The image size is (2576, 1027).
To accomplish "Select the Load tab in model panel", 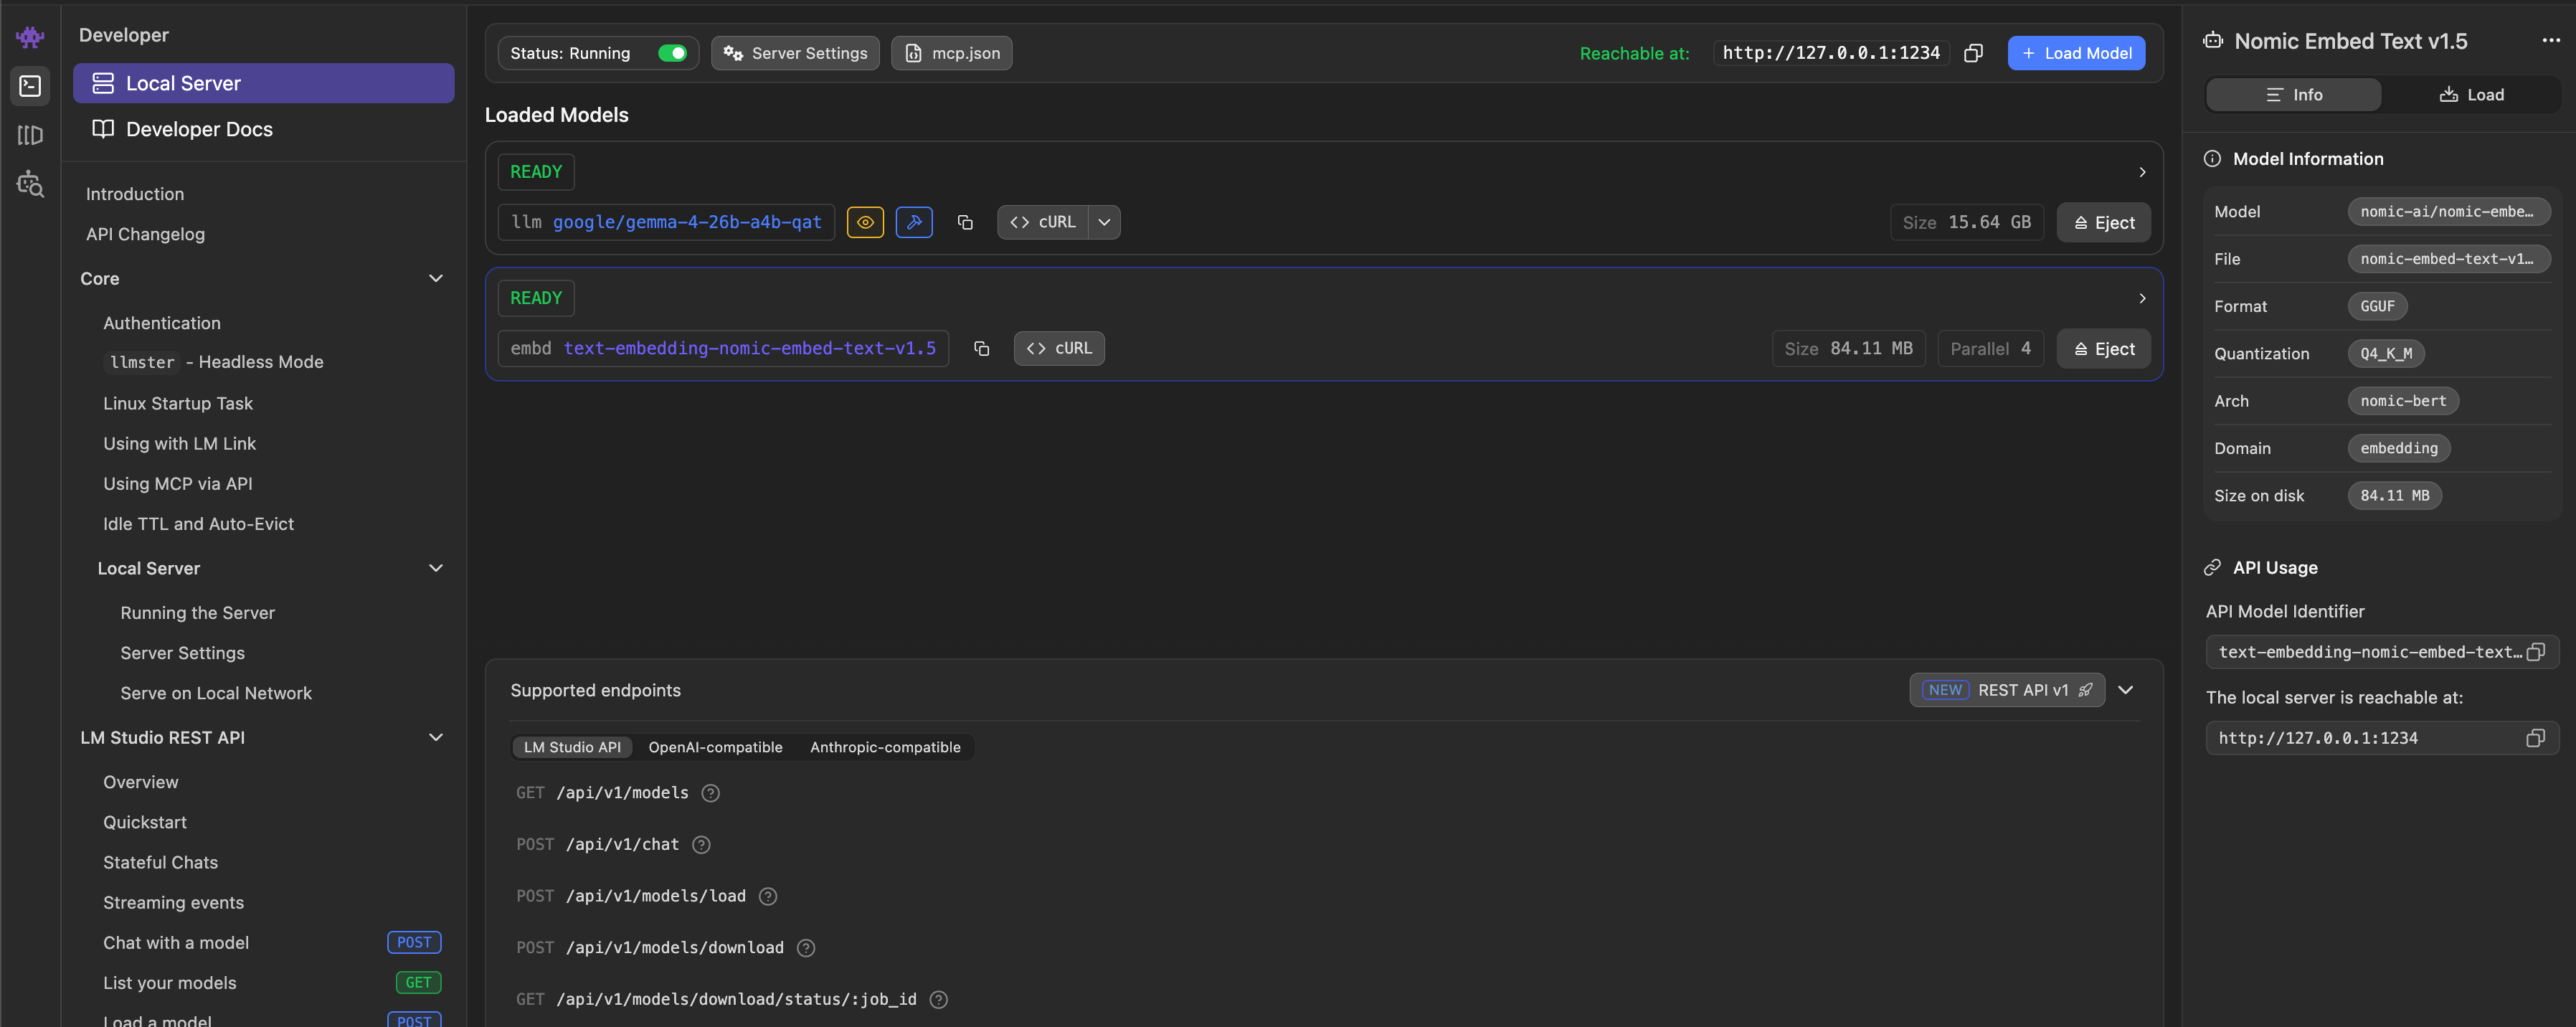I will [x=2471, y=95].
